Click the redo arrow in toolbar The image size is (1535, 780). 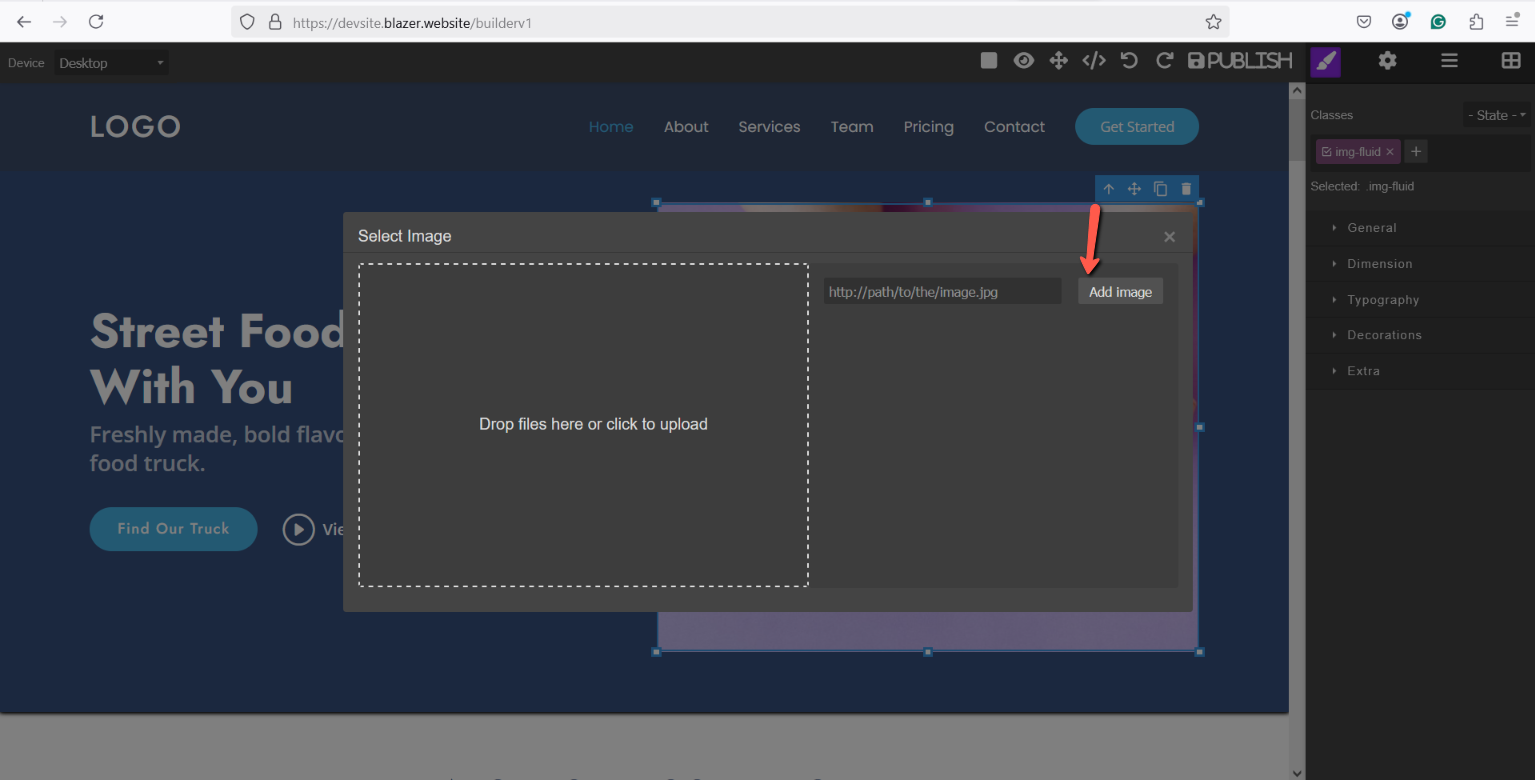click(1164, 61)
